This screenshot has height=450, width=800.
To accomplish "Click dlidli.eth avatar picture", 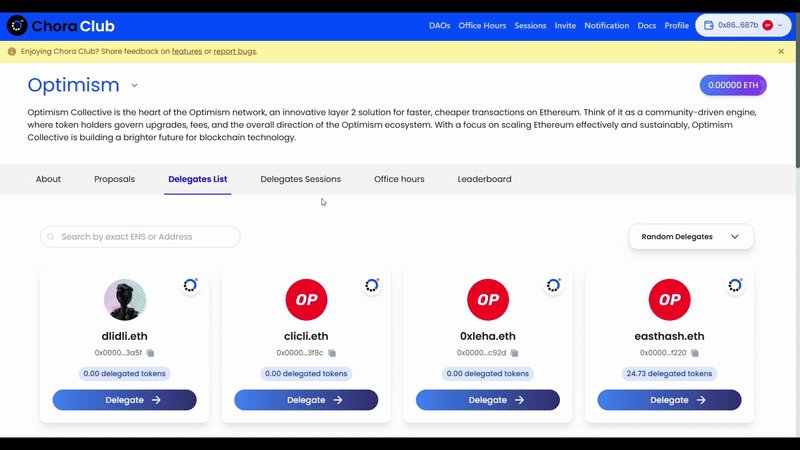I will click(124, 299).
